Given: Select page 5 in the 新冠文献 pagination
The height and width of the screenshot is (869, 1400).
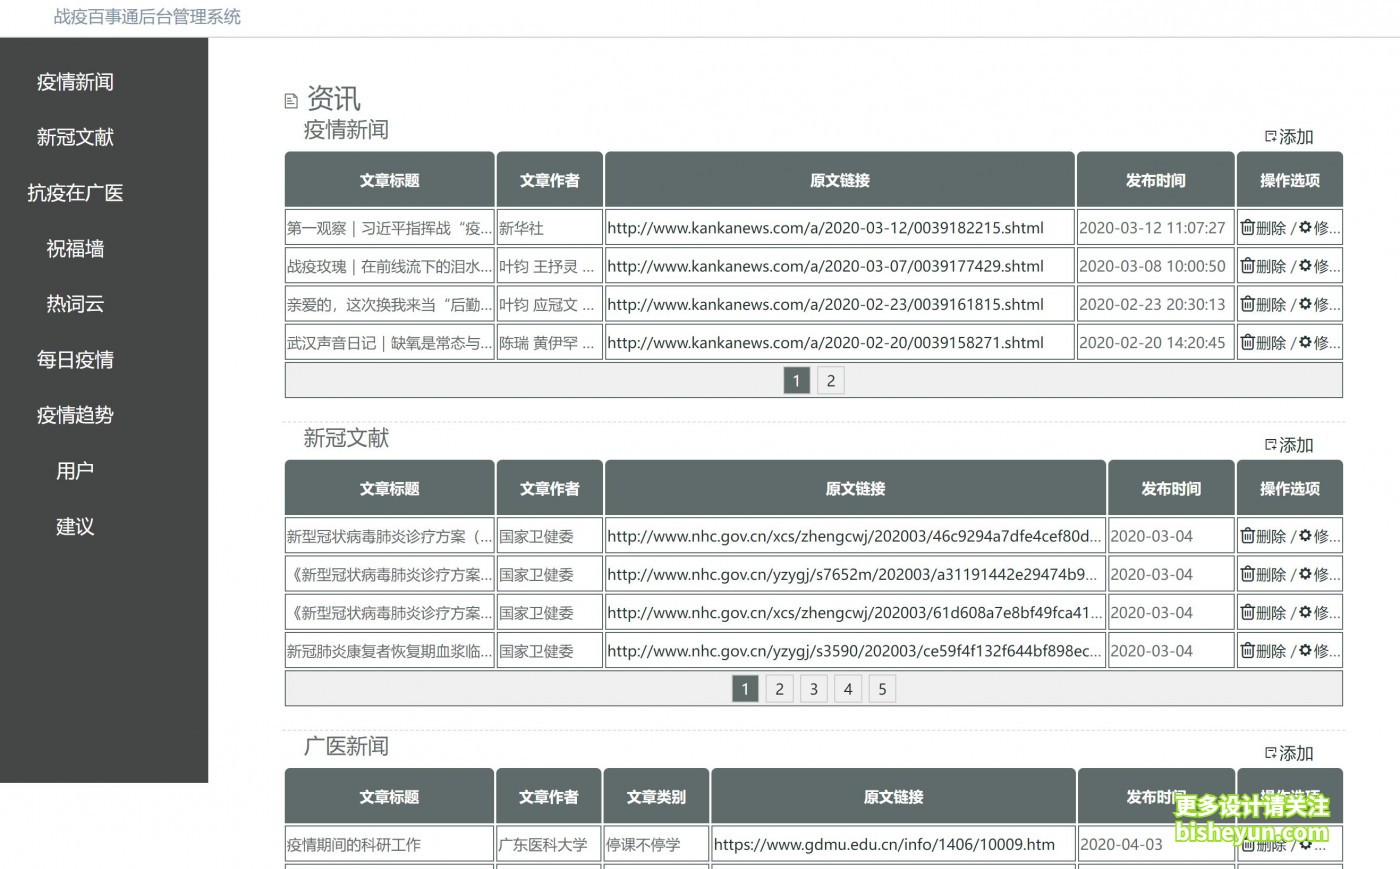Looking at the screenshot, I should [x=882, y=688].
